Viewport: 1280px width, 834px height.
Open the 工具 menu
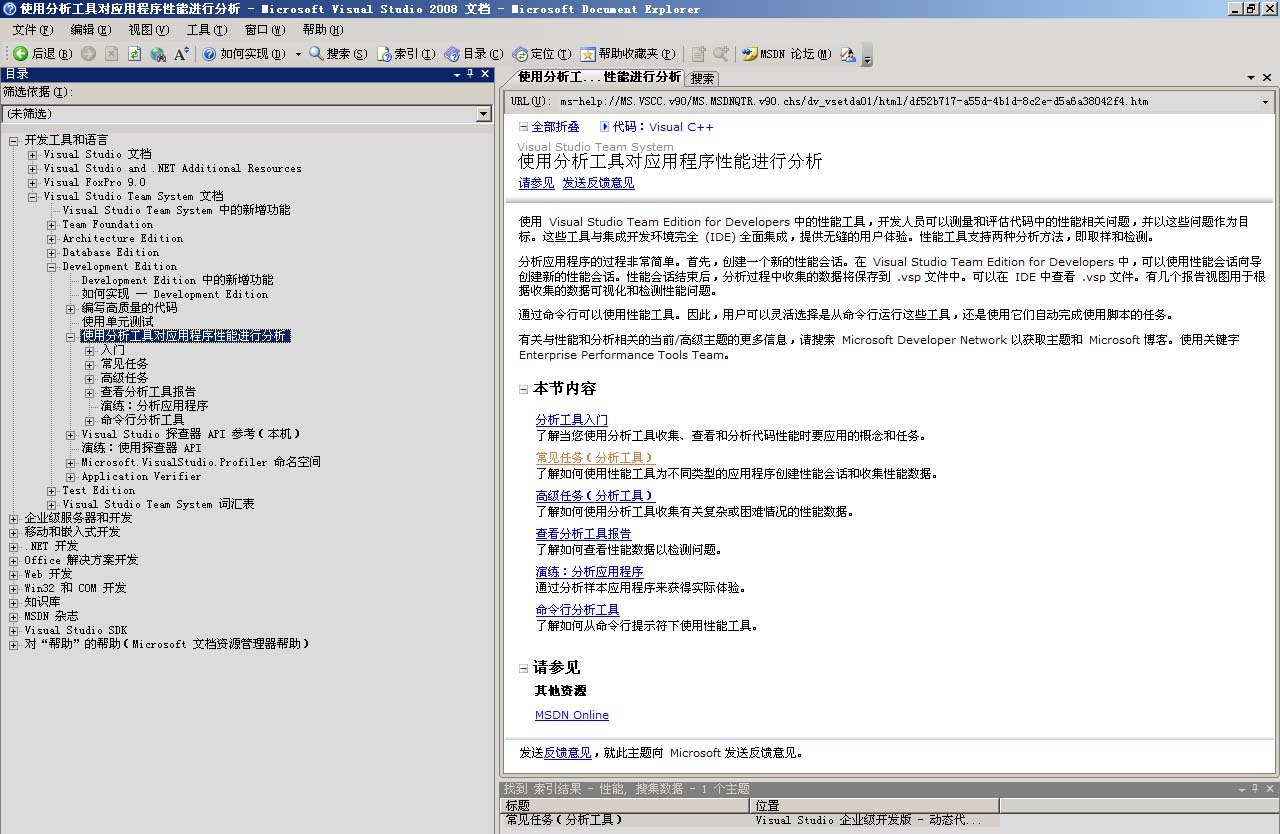pyautogui.click(x=206, y=30)
